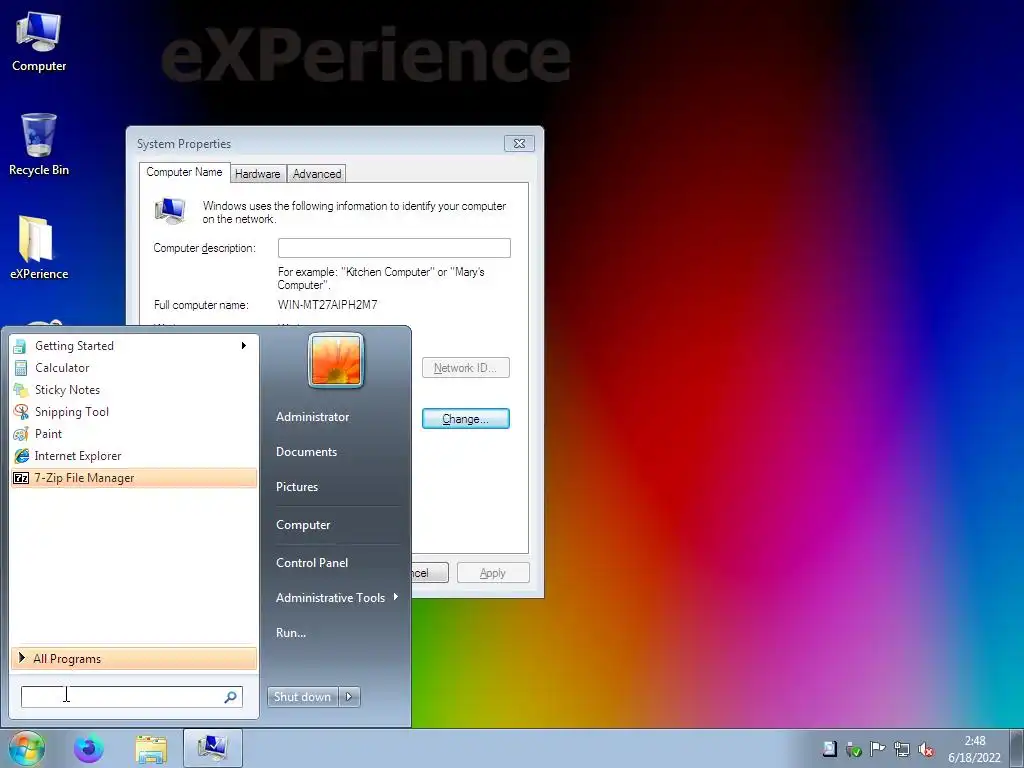Viewport: 1024px width, 768px height.
Task: Open Documents from Start menu
Action: (x=306, y=452)
